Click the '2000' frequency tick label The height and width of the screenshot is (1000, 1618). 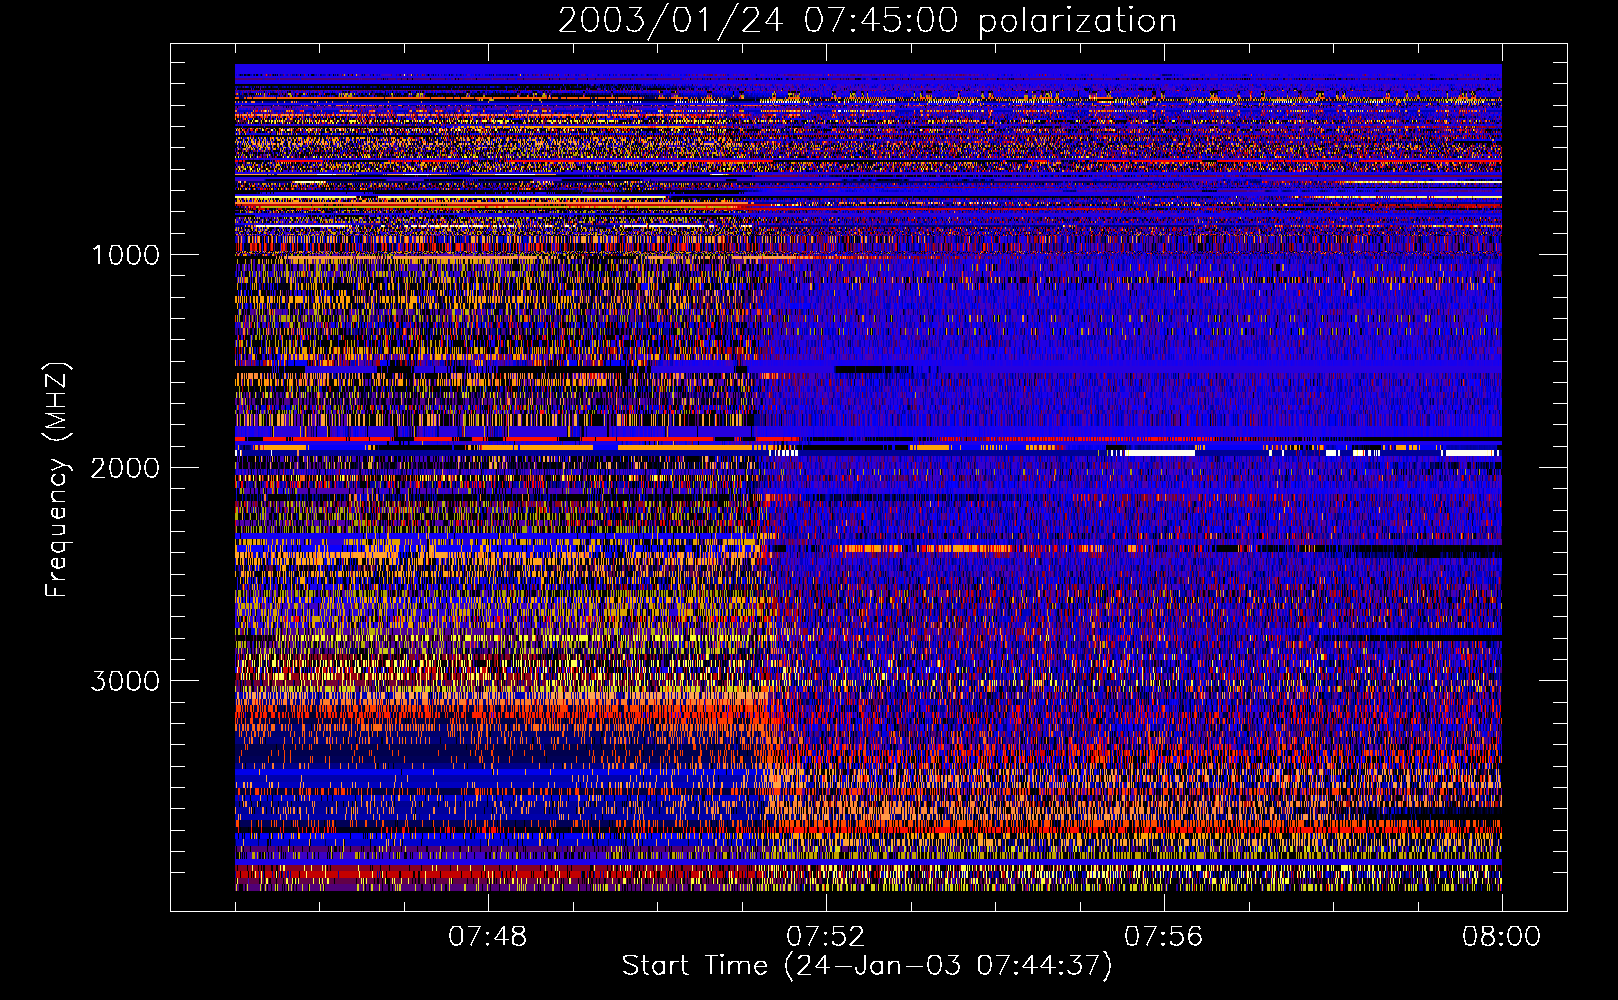click(x=125, y=468)
